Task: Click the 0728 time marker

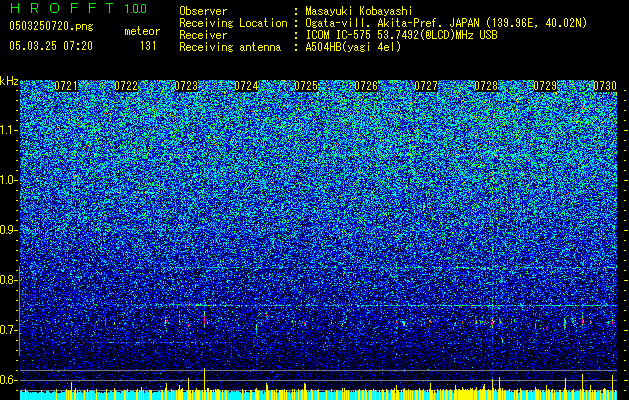Action: [486, 86]
